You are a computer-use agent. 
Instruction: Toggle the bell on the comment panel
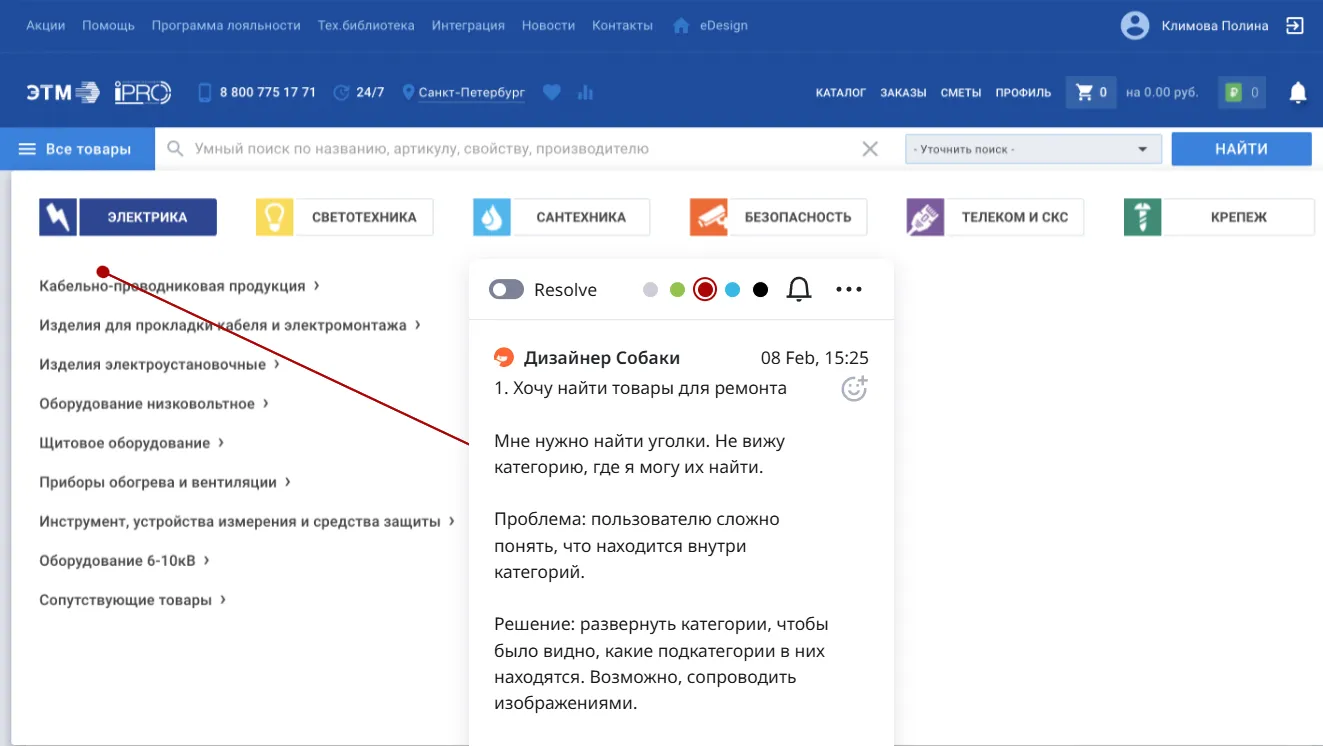click(798, 289)
